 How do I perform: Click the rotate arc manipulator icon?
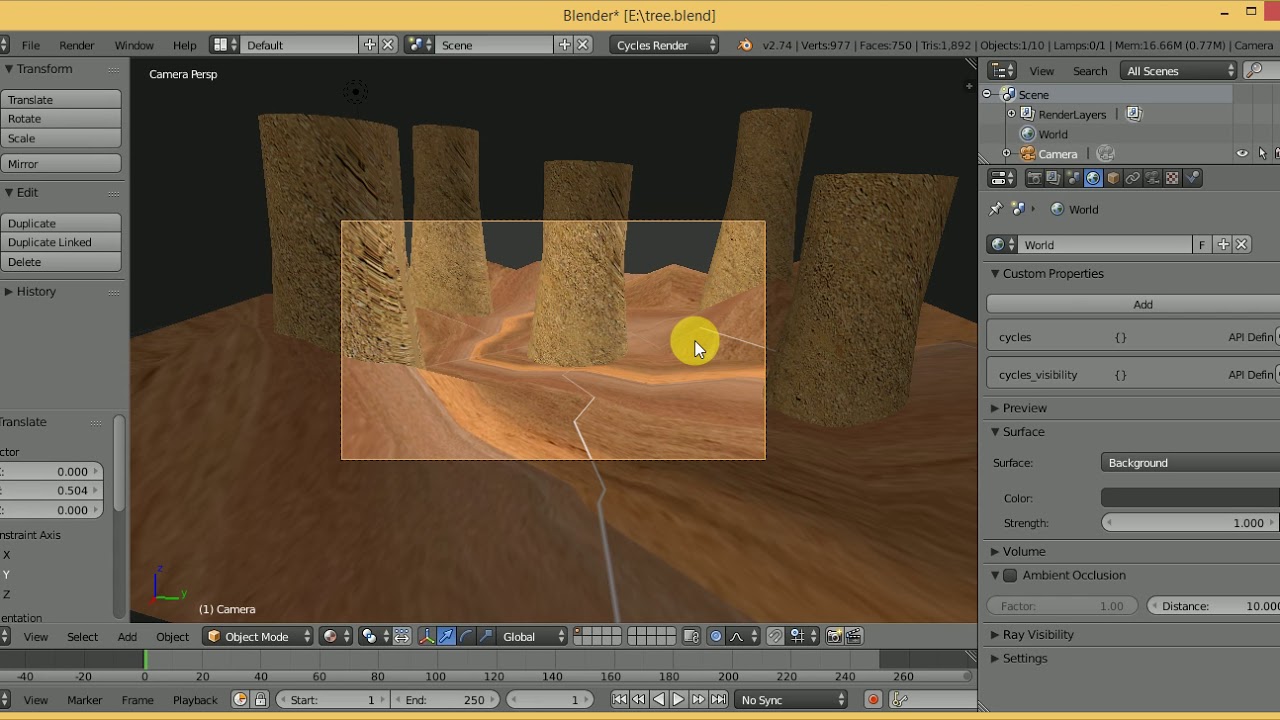pos(466,636)
